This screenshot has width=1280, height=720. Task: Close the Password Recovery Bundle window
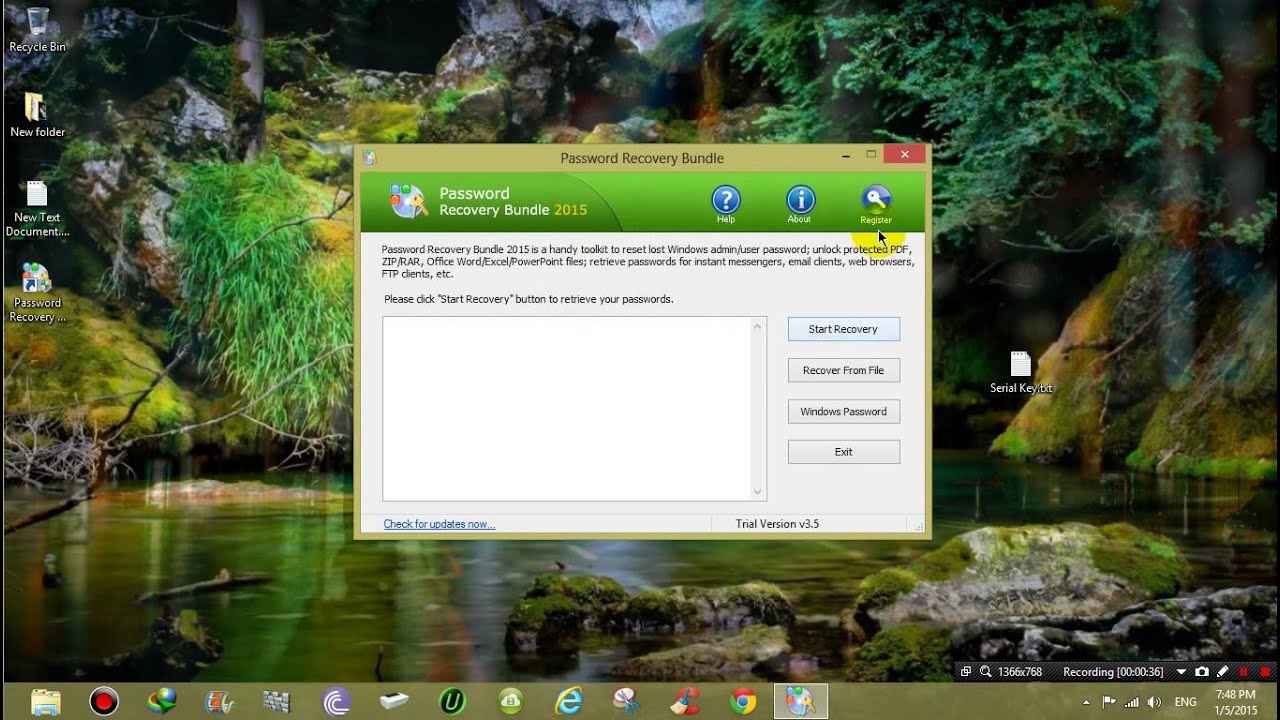pos(905,154)
